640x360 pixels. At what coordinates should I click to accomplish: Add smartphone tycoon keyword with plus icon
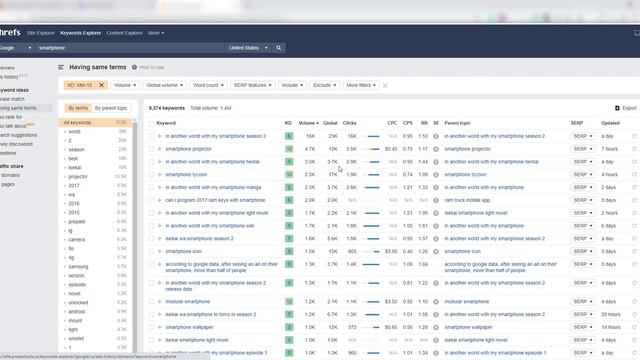160,174
